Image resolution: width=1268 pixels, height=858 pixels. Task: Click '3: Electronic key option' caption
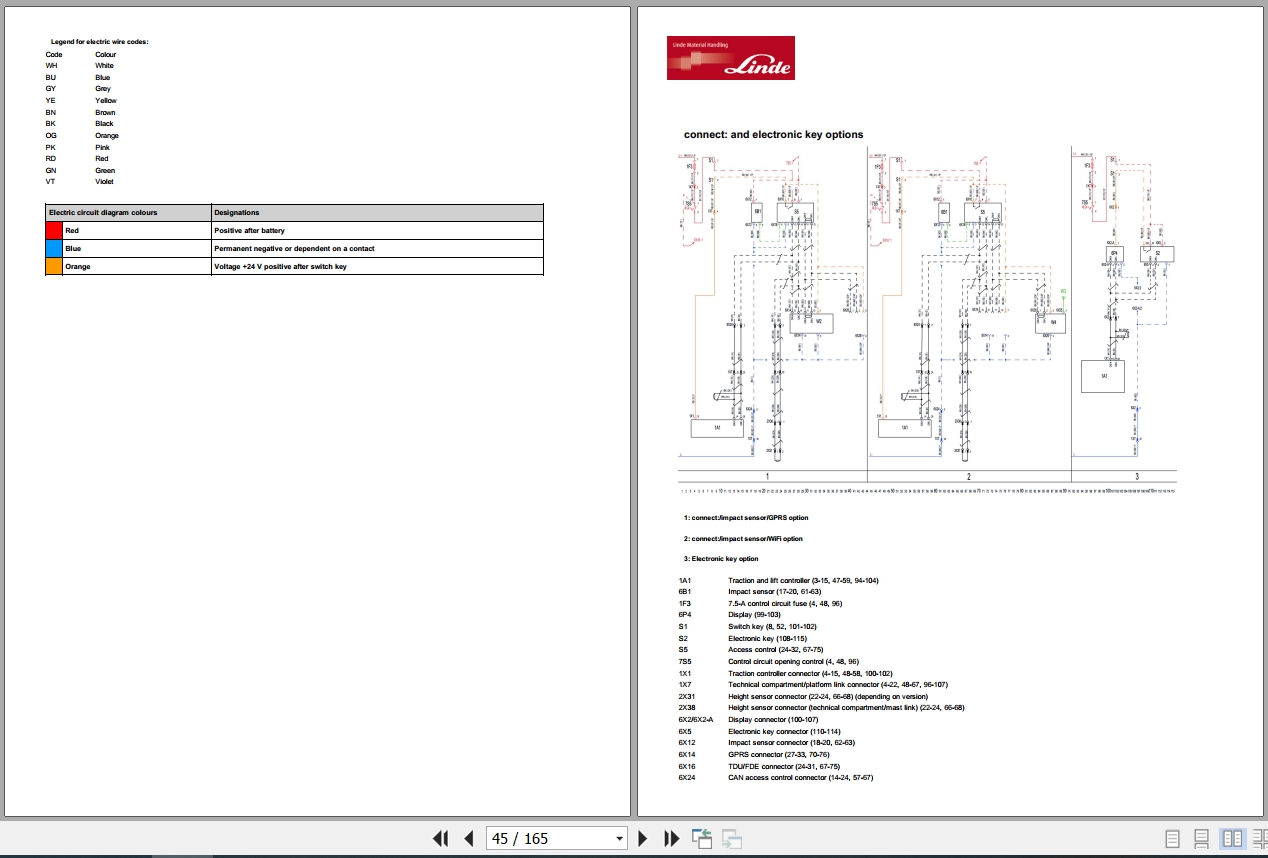pos(721,559)
